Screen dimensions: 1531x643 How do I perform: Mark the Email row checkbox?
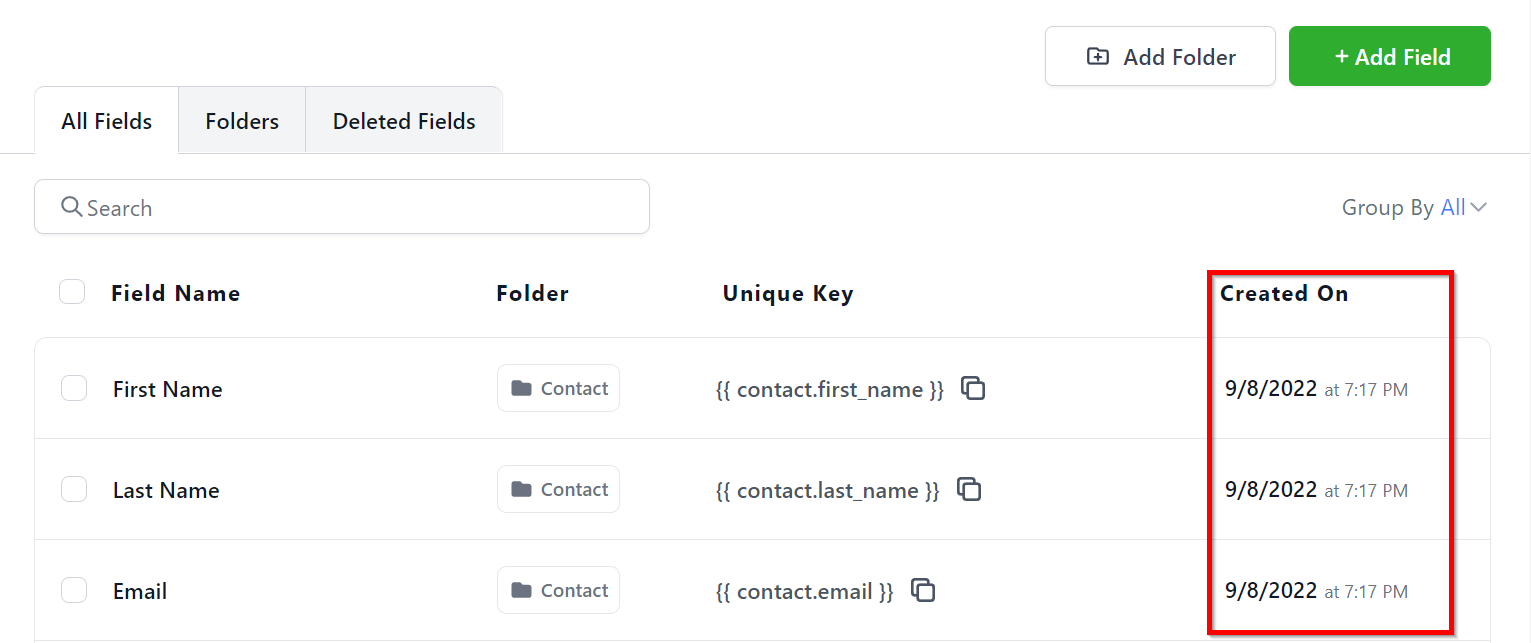click(74, 590)
